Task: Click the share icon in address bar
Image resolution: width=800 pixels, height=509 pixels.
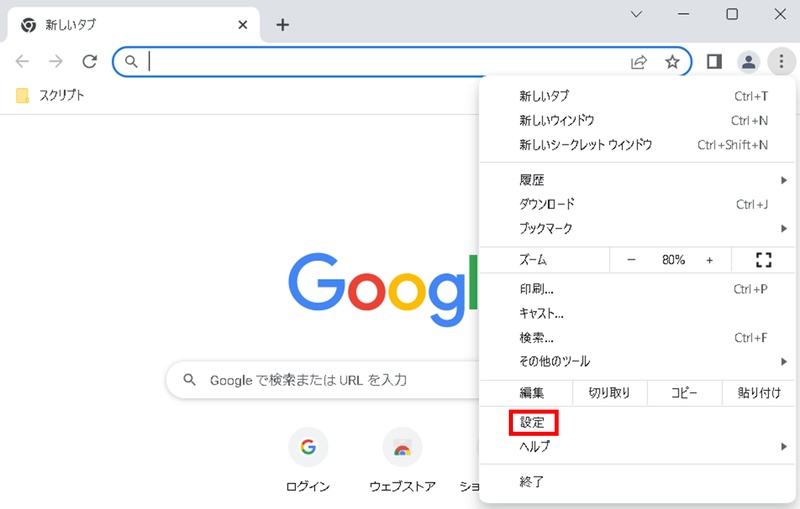Action: 639,62
